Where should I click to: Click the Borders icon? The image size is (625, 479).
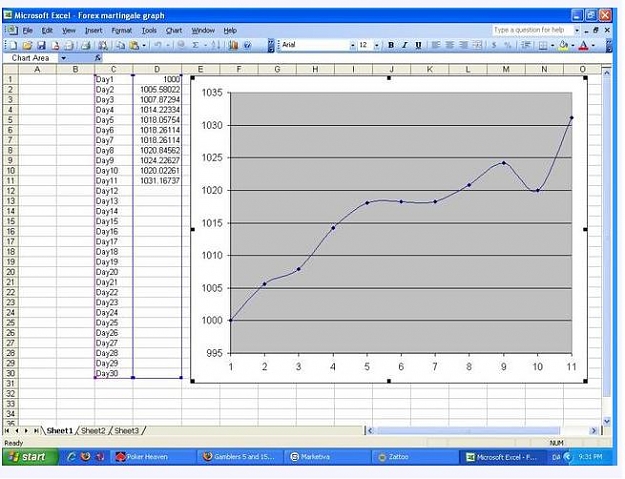coord(542,45)
